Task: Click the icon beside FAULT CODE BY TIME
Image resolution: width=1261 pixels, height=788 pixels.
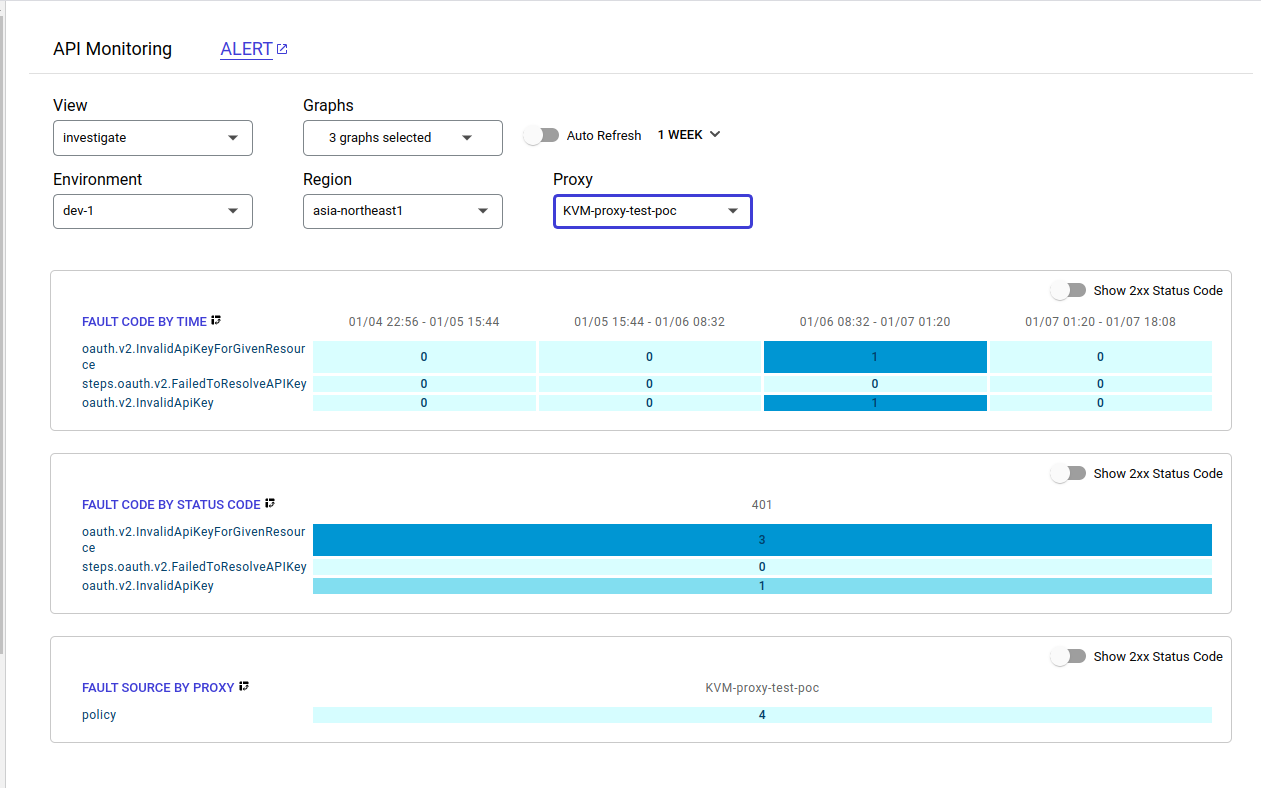Action: coord(216,321)
